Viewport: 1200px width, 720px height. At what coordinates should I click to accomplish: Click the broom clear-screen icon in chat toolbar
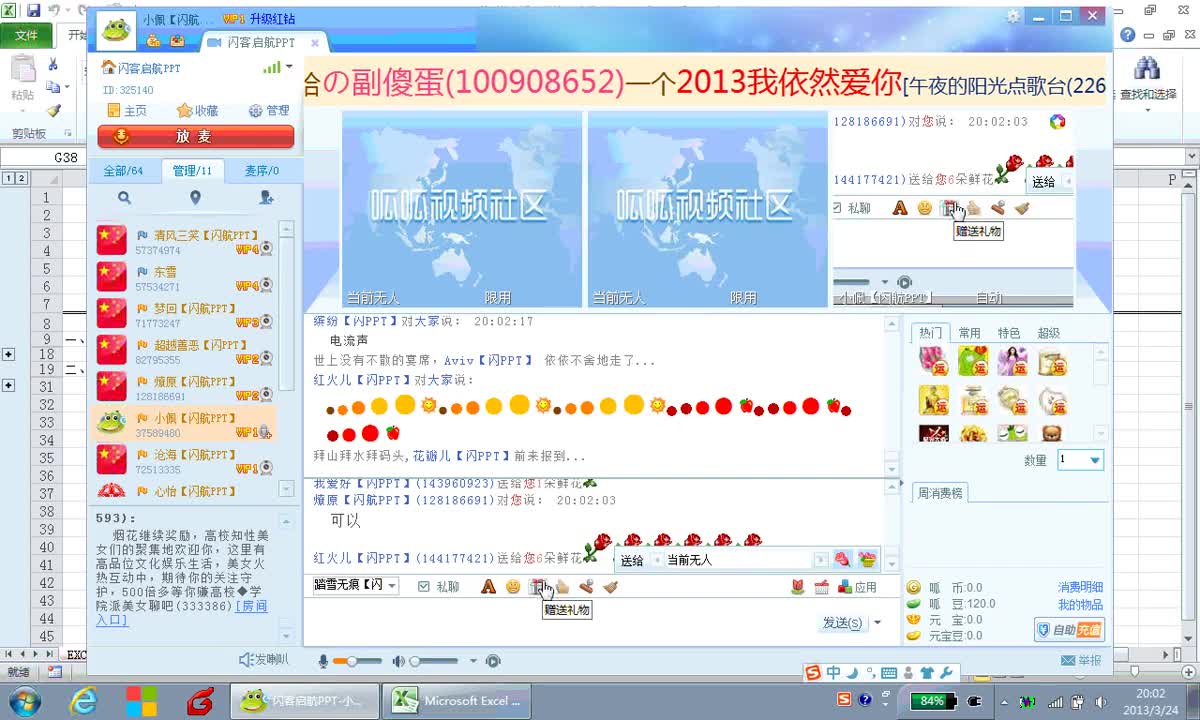tap(610, 587)
